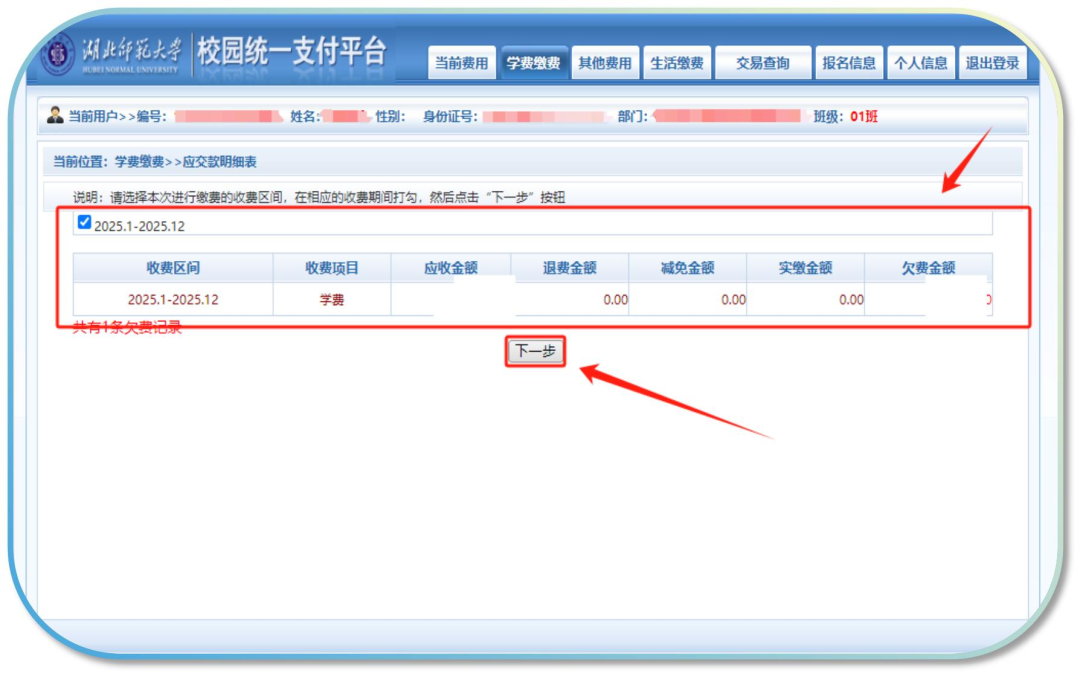The height and width of the screenshot is (676, 1080).
Task: Click the 校园统一支付平台 title
Action: [291, 52]
